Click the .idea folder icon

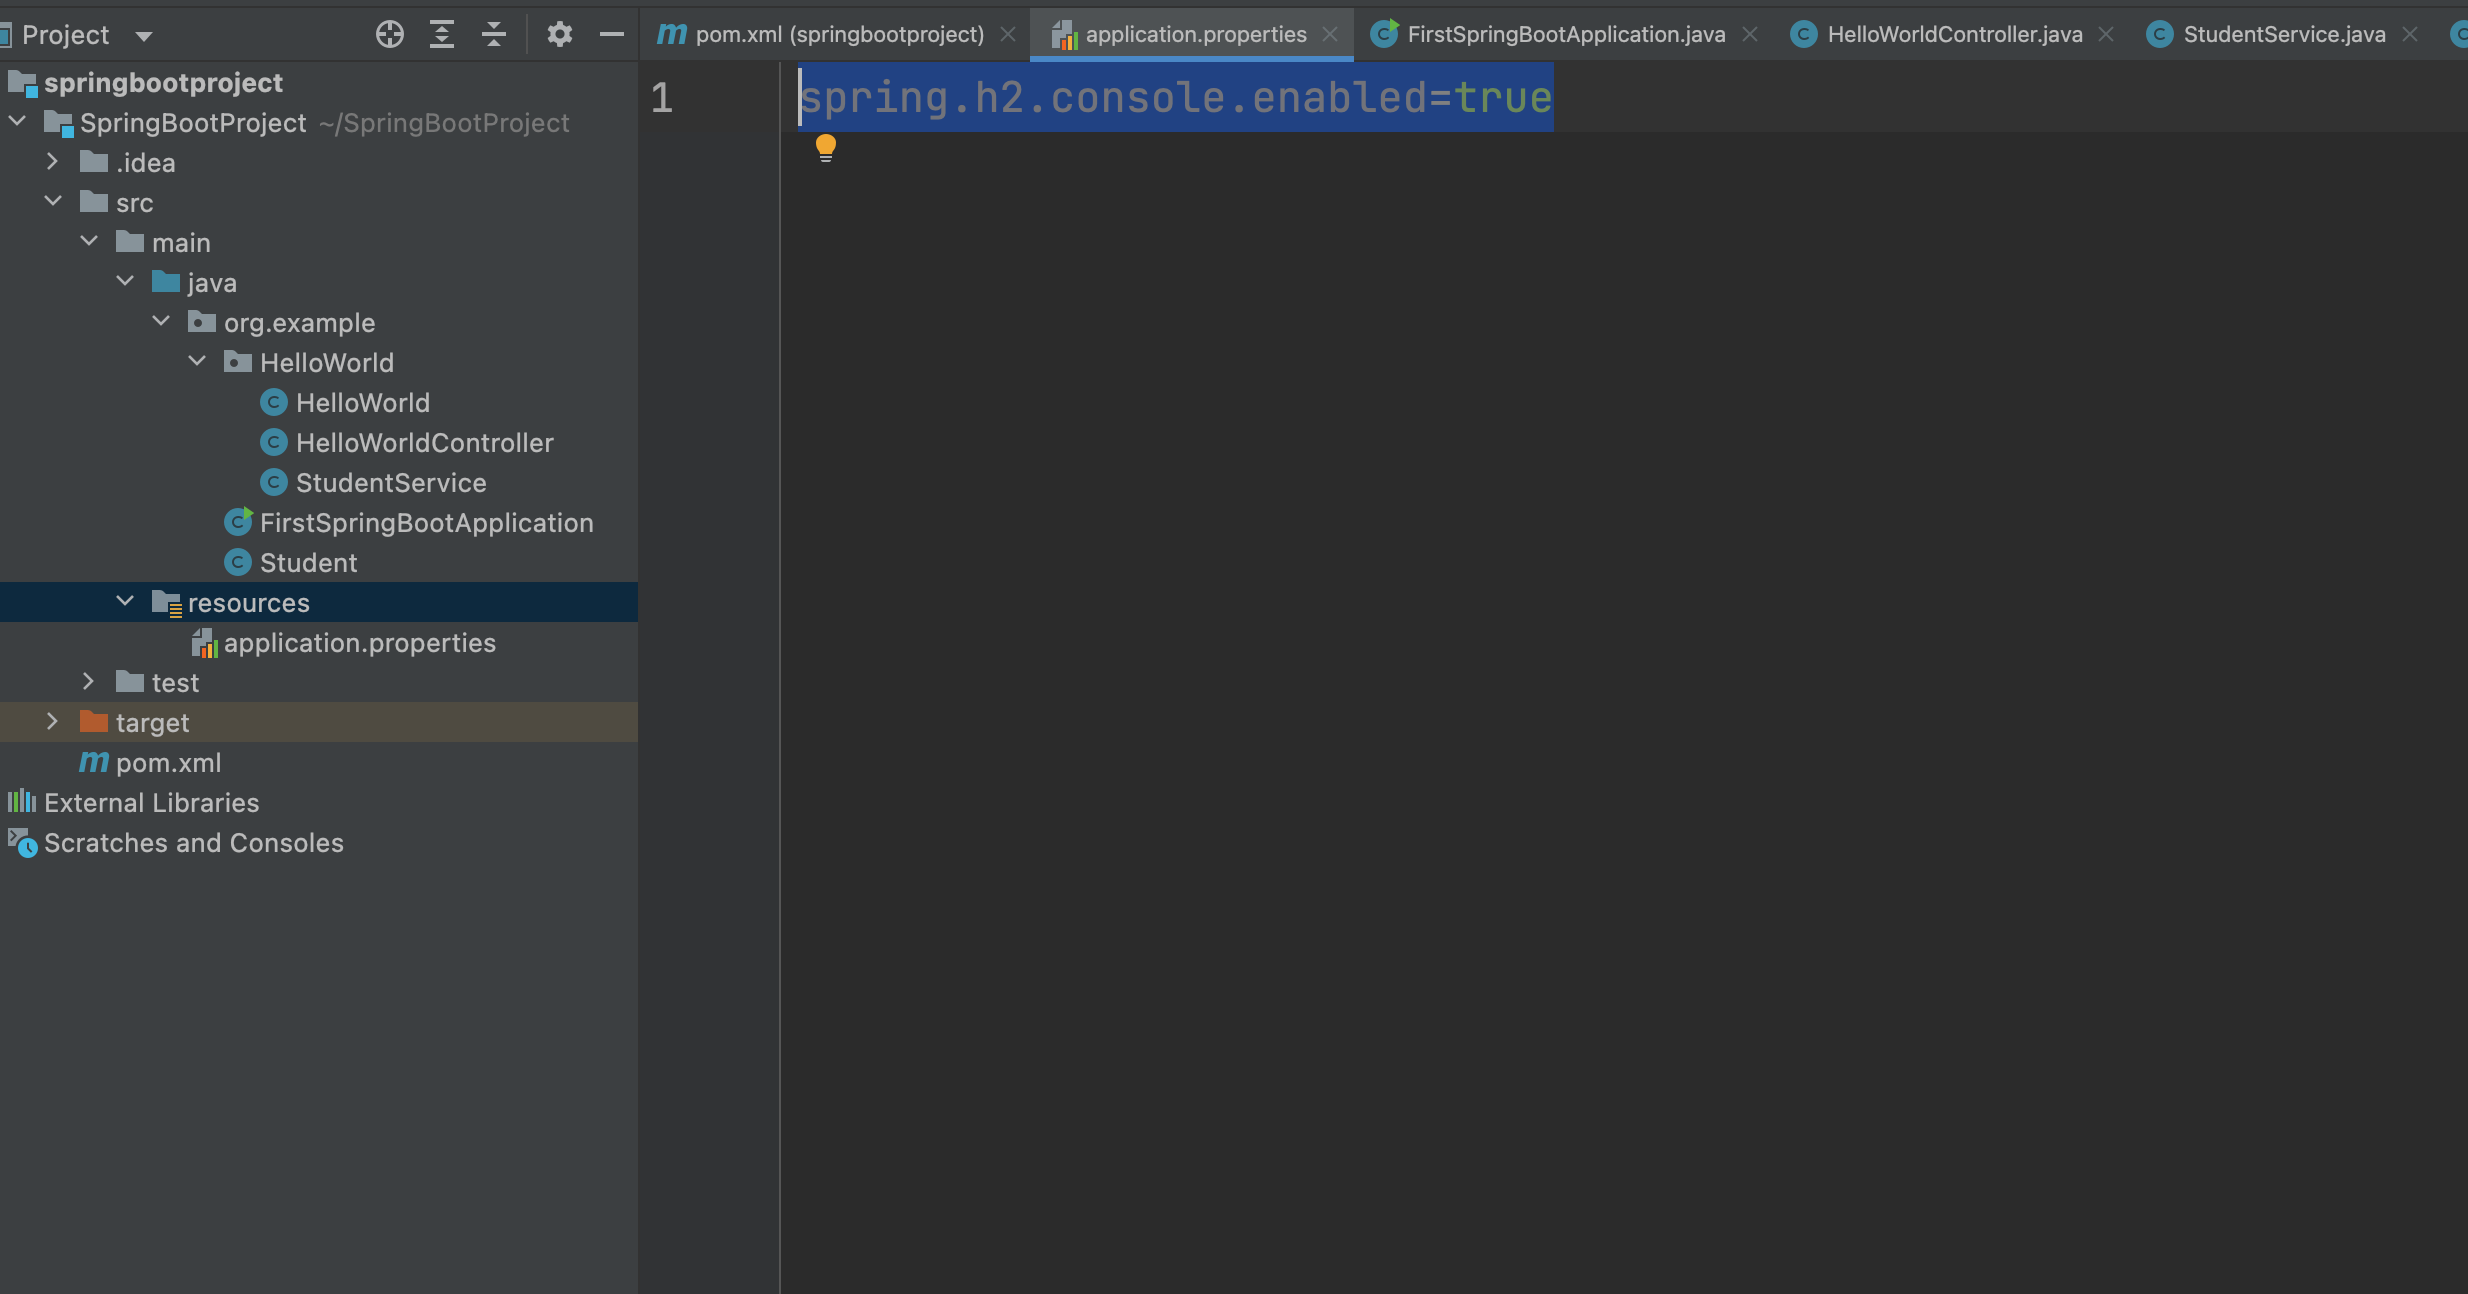point(94,162)
